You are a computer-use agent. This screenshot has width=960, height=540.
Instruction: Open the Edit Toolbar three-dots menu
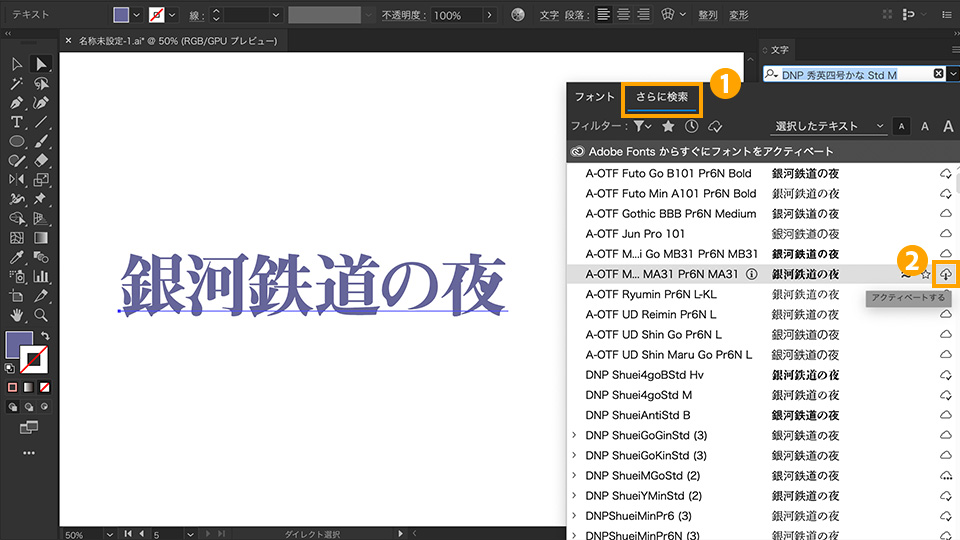click(29, 453)
